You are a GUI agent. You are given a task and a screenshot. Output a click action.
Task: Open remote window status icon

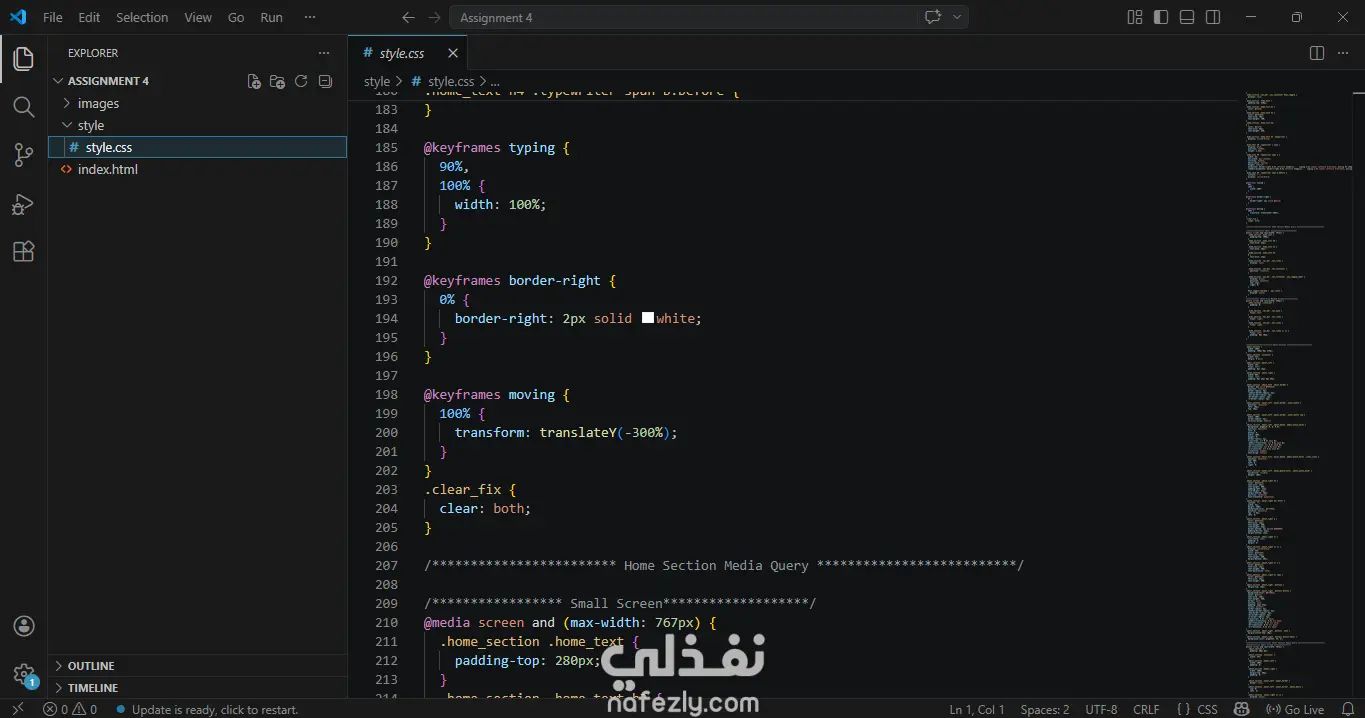17,709
